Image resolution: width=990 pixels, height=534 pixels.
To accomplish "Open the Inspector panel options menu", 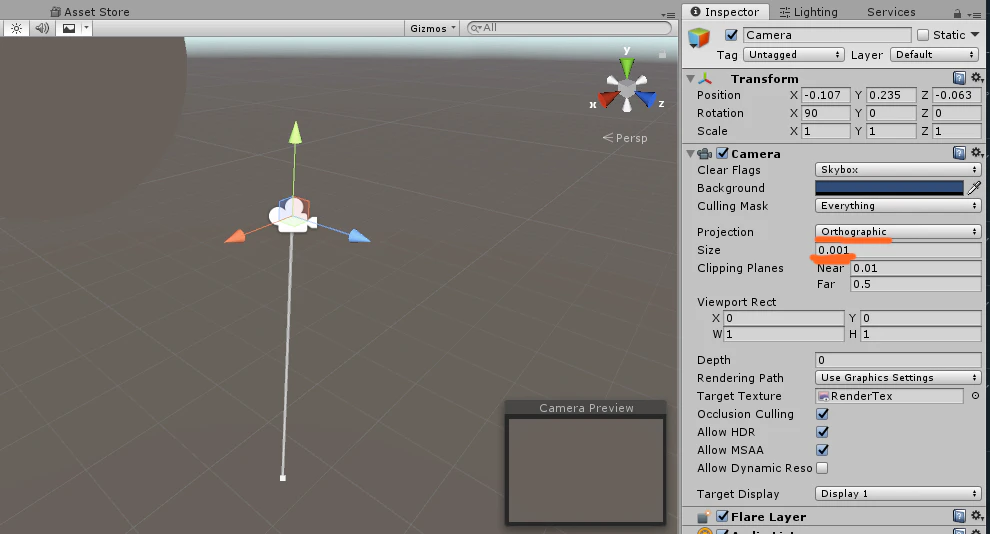I will click(974, 15).
